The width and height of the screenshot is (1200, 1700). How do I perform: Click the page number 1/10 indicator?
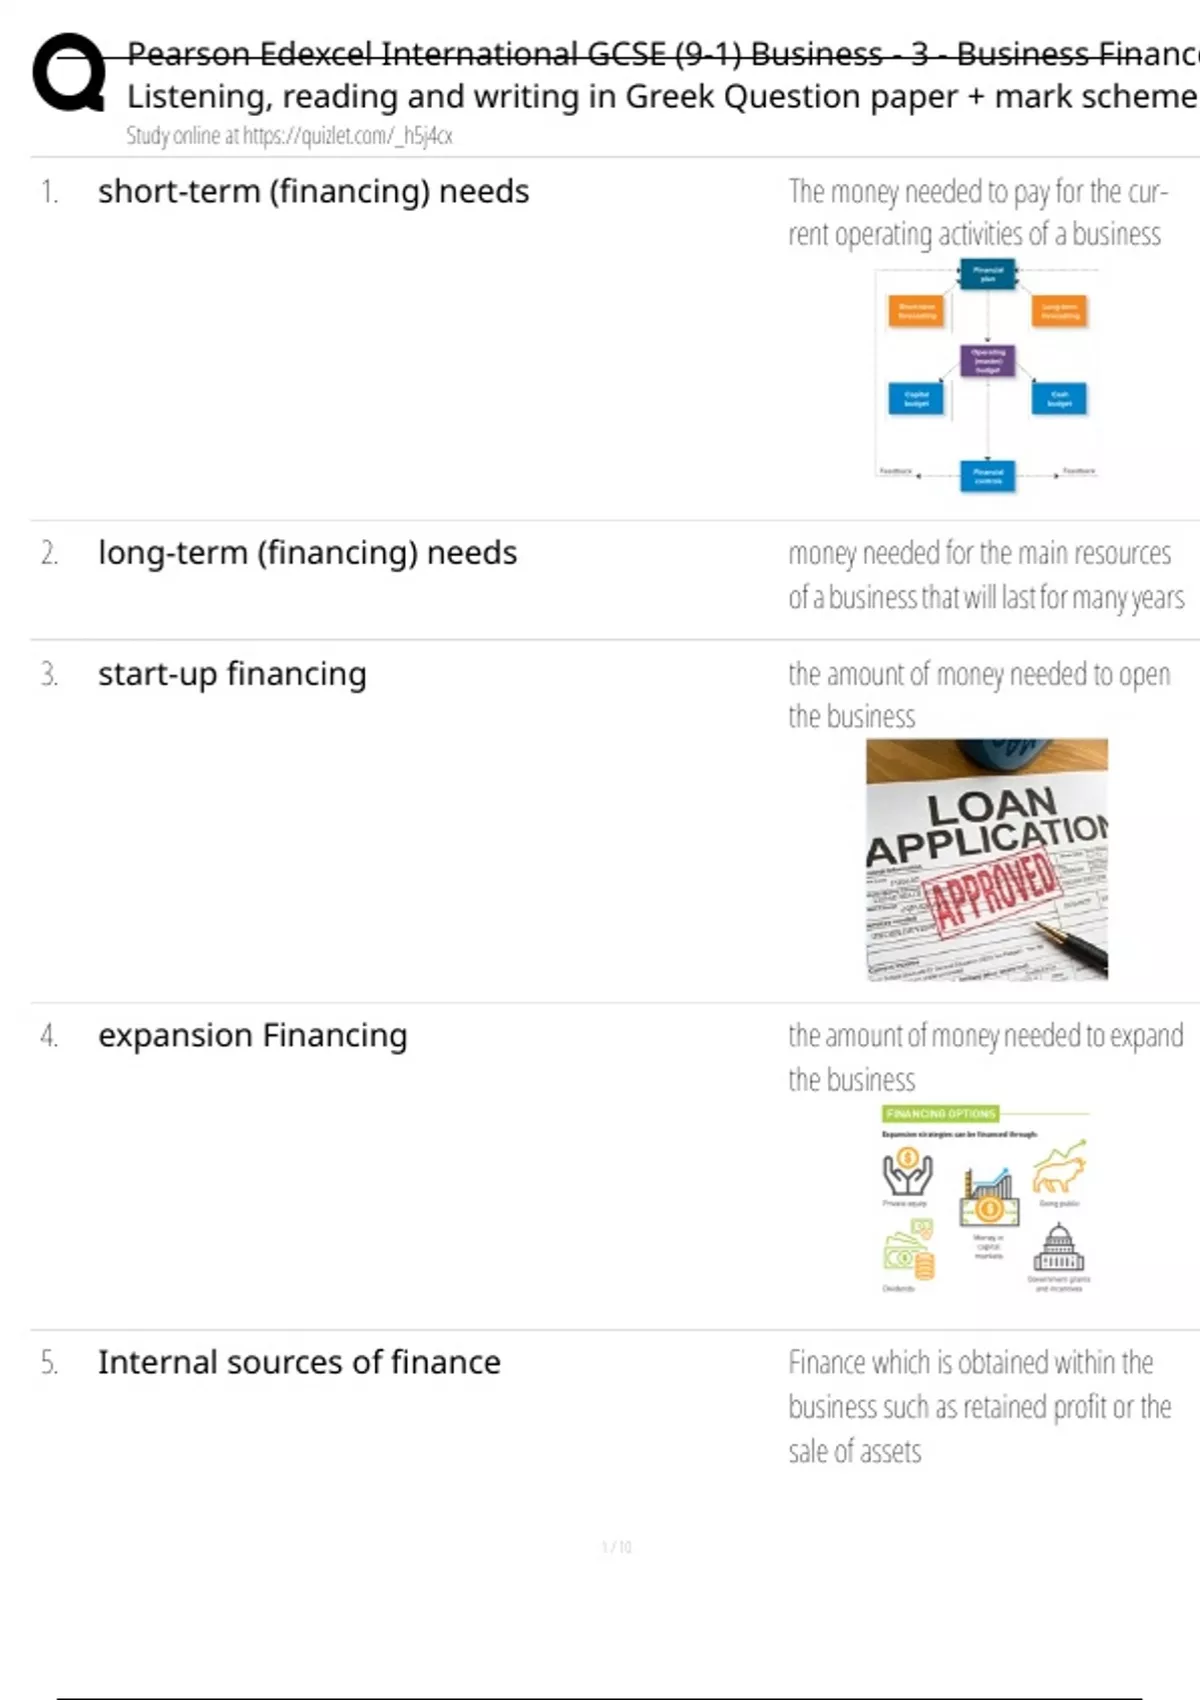[616, 1547]
